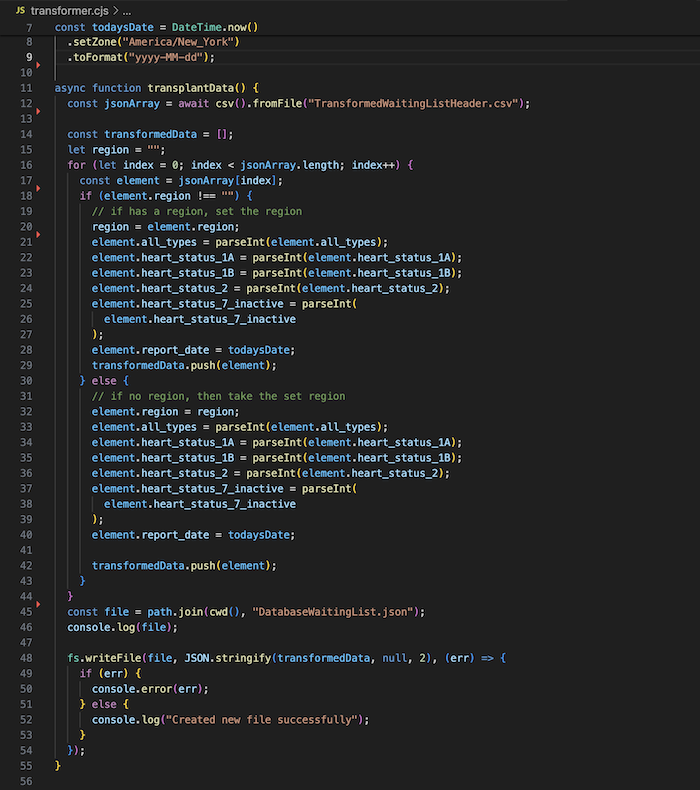The image size is (700, 790).
Task: Click "element.region = region;" on line 32
Action: [166, 412]
